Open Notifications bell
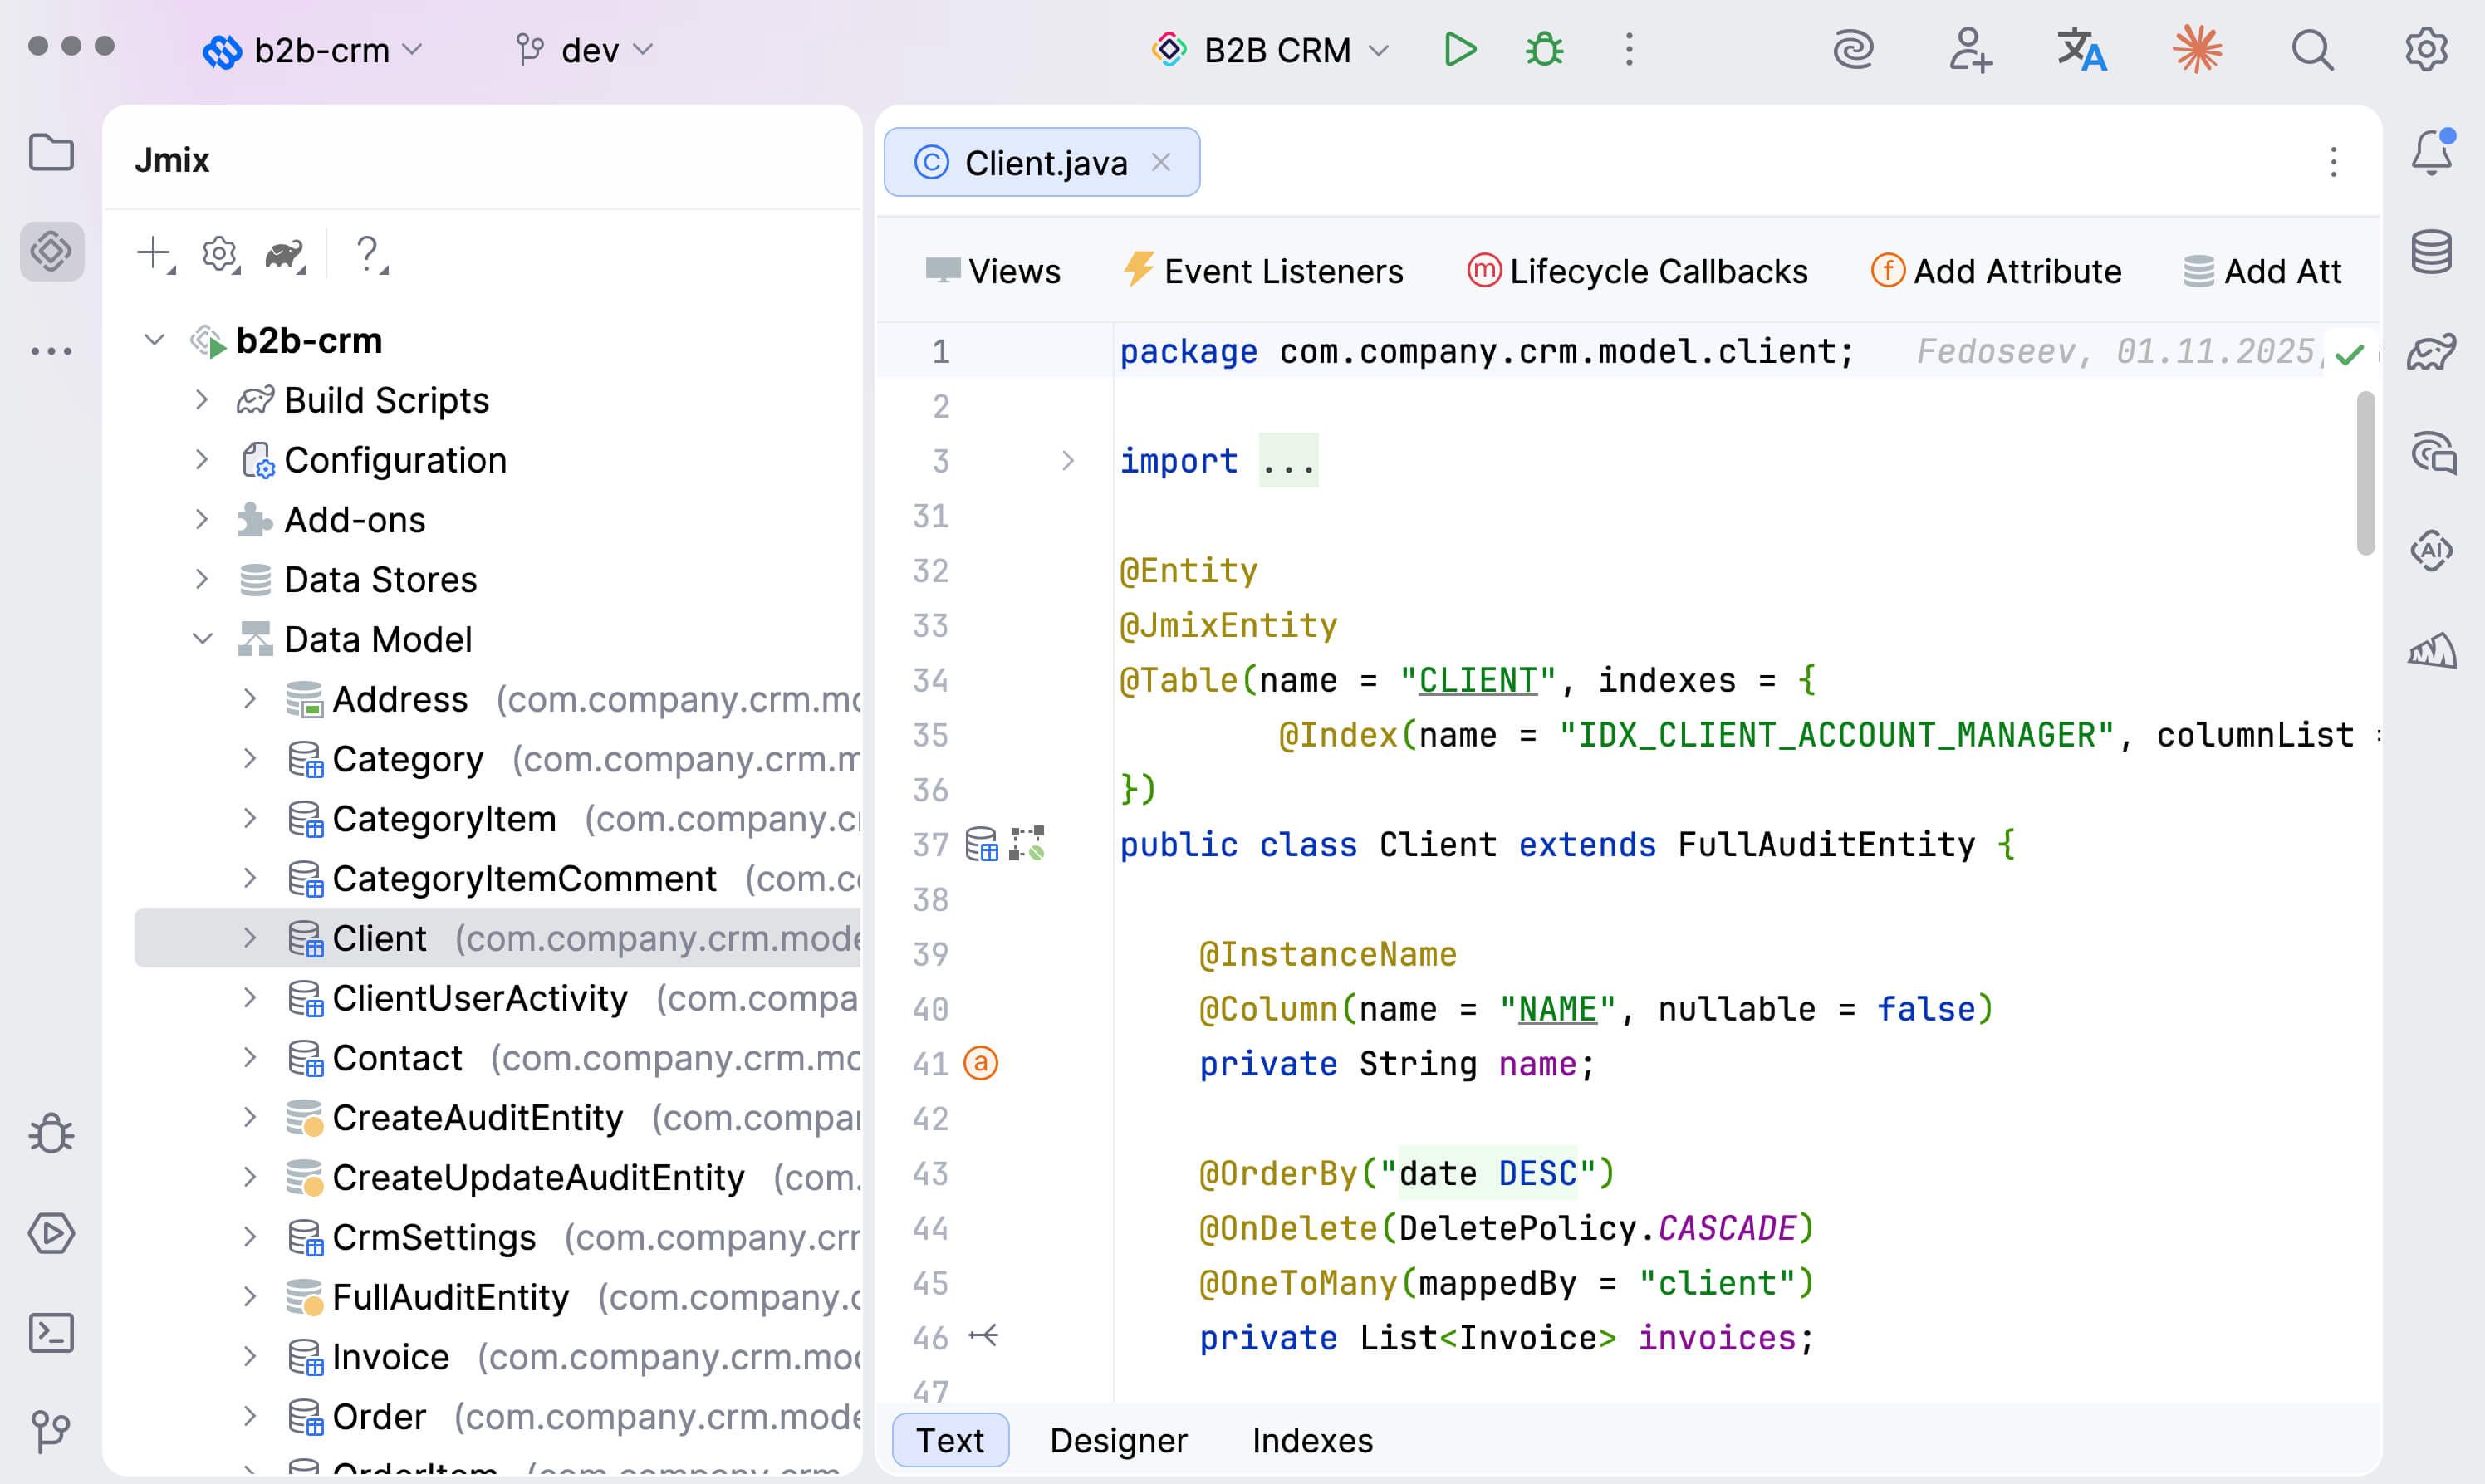Viewport: 2485px width, 1484px height. point(2432,153)
